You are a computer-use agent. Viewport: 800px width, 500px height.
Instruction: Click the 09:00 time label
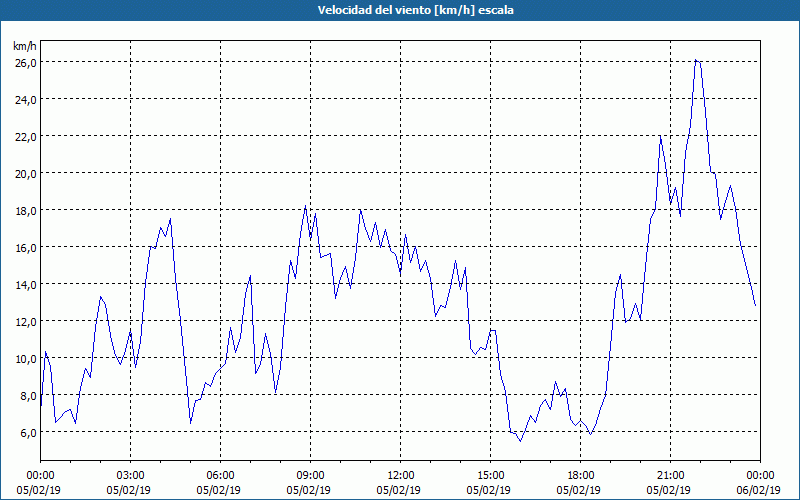click(x=310, y=476)
